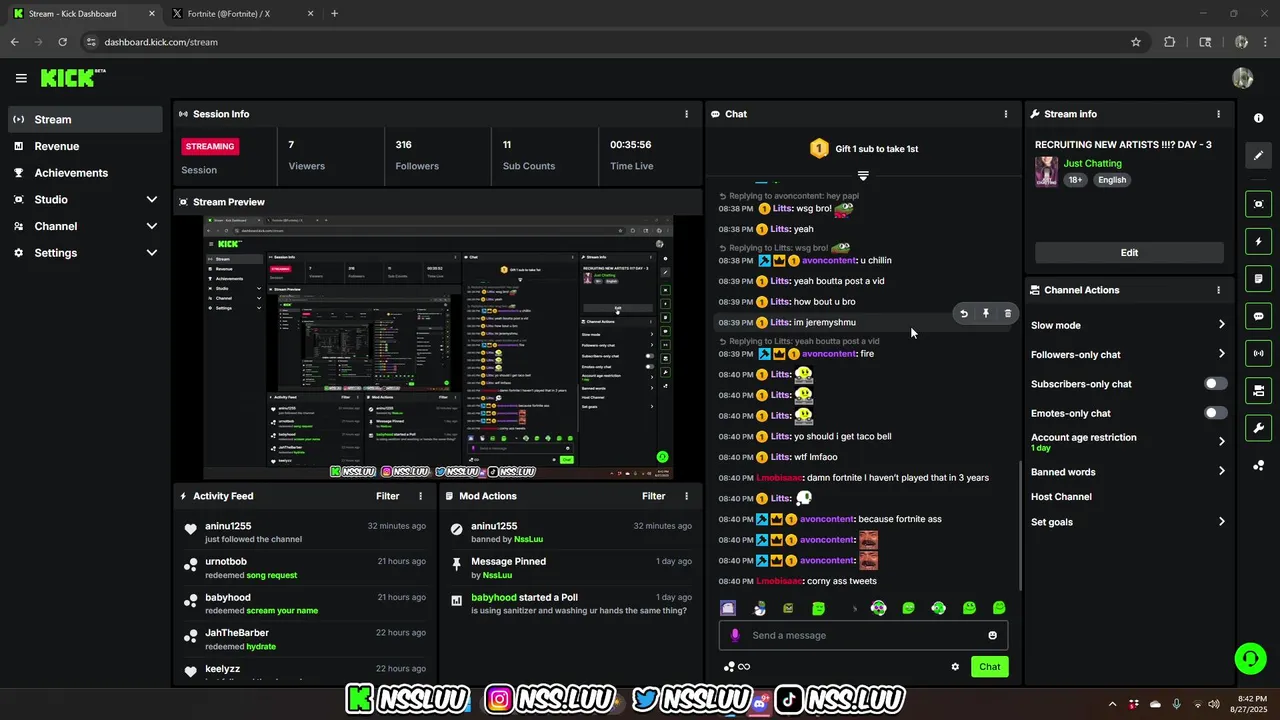Go to Revenue in left sidebar
Viewport: 1280px width, 720px height.
pyautogui.click(x=85, y=146)
